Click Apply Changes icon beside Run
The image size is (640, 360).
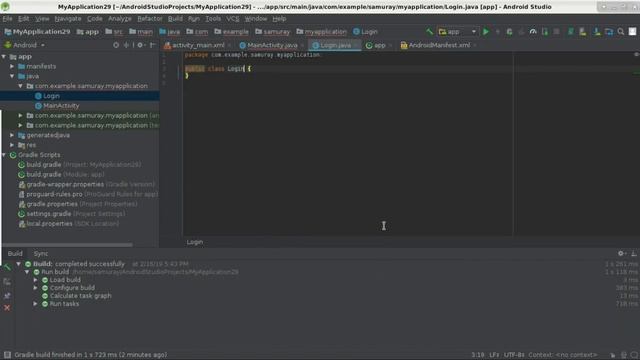coord(498,31)
